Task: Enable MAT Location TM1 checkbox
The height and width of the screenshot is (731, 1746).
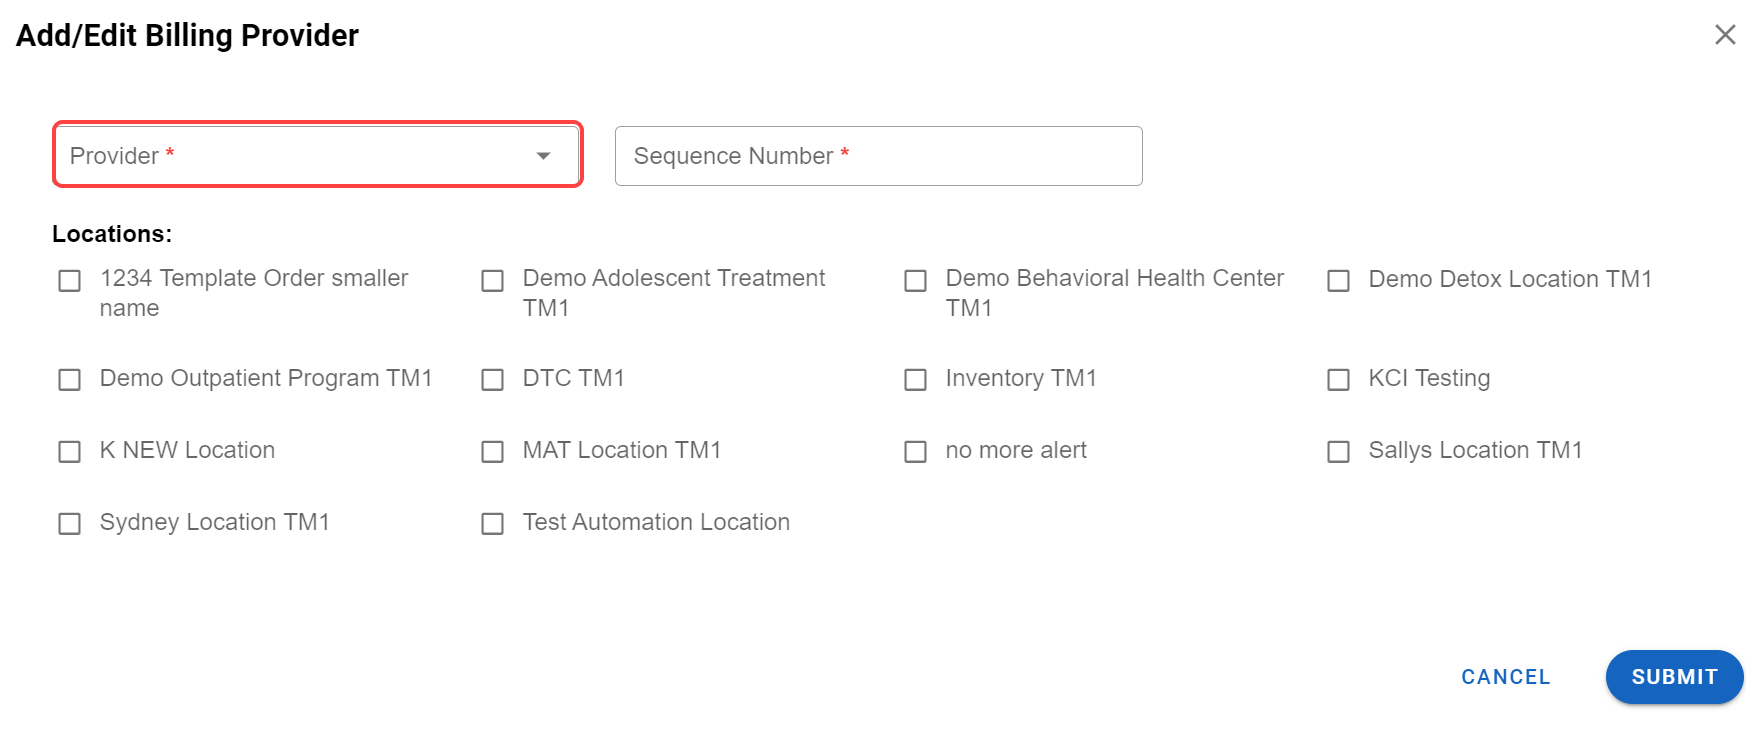Action: [x=493, y=452]
